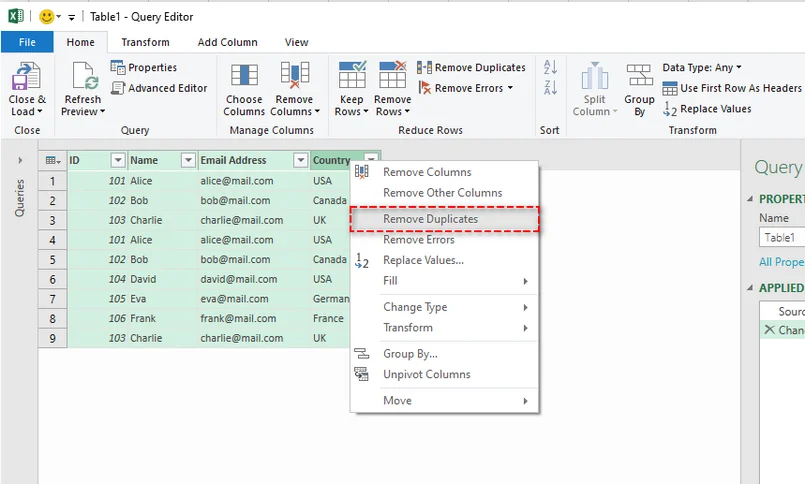
Task: Open the Move submenu
Action: (x=444, y=400)
